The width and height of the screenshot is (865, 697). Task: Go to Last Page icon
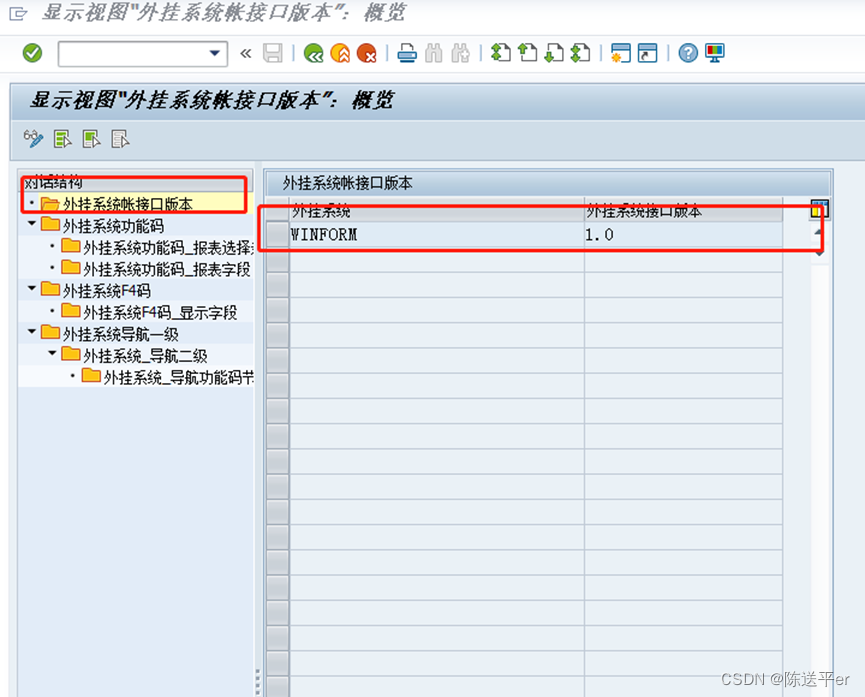[x=580, y=53]
